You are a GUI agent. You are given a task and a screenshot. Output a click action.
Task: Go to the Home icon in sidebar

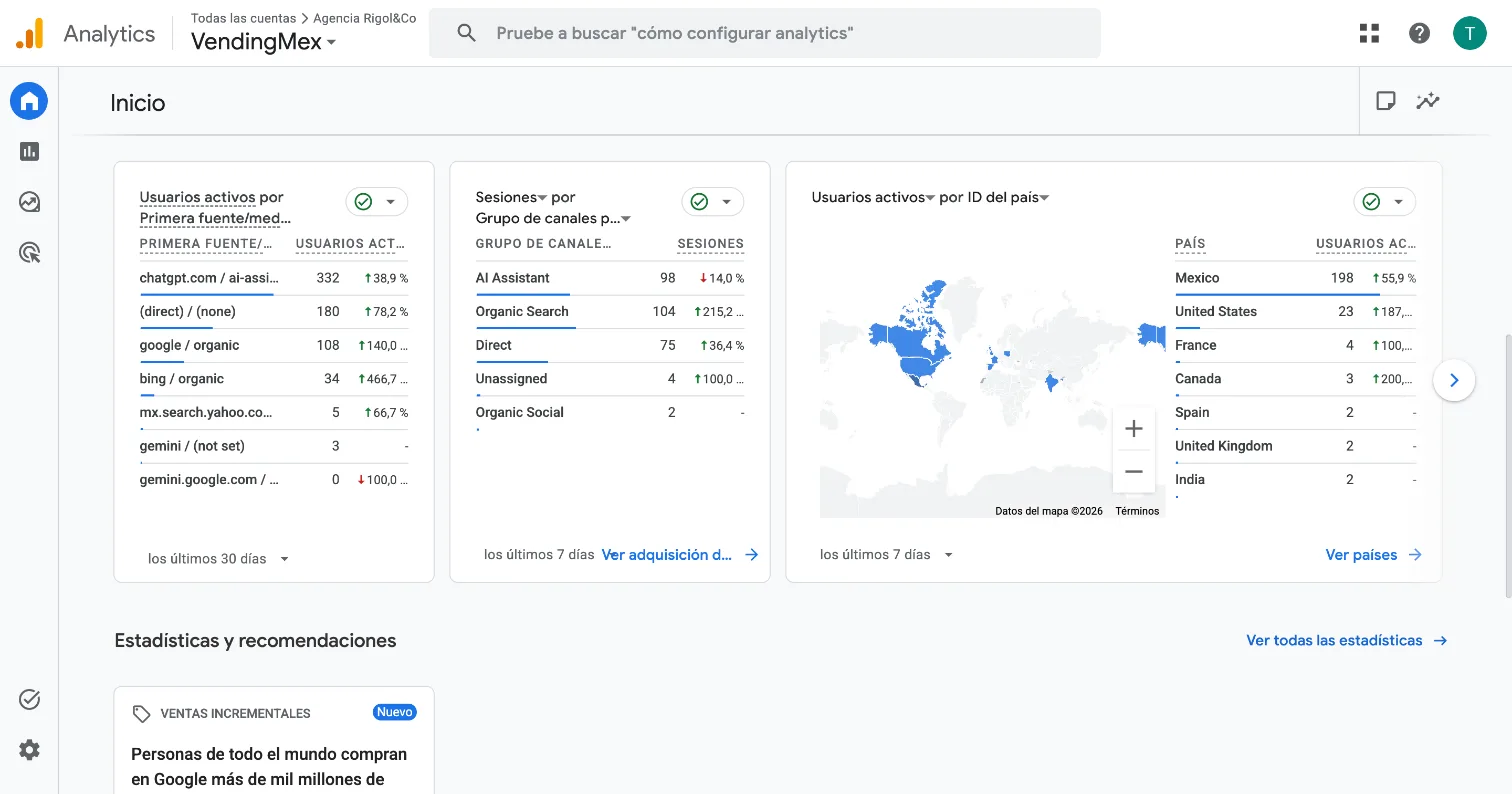click(29, 101)
